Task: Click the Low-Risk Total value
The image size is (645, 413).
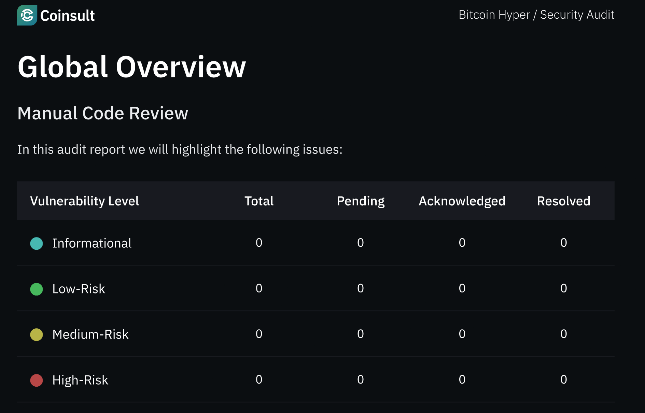Action: point(259,288)
